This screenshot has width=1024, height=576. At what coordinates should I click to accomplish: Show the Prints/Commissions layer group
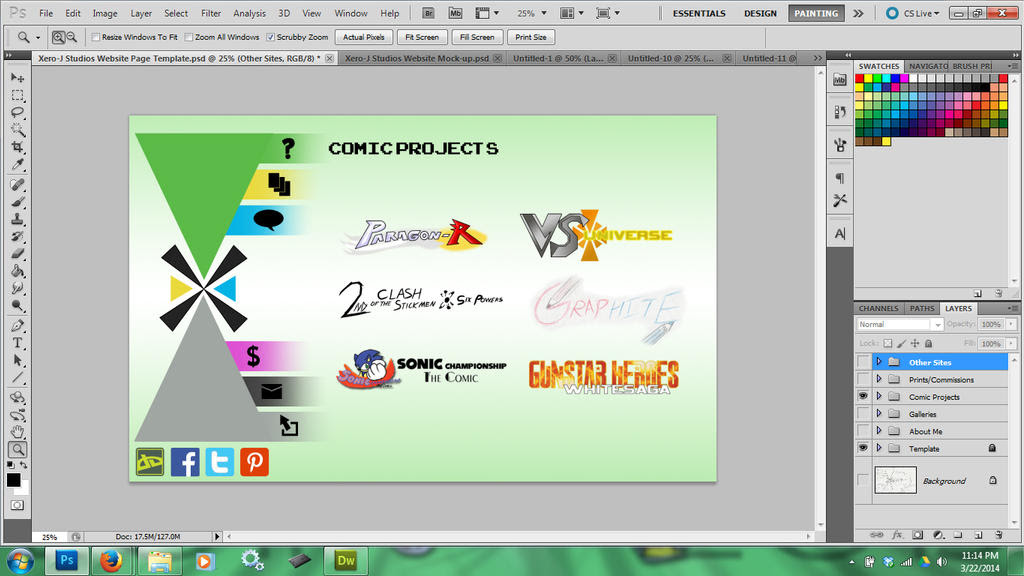click(863, 379)
